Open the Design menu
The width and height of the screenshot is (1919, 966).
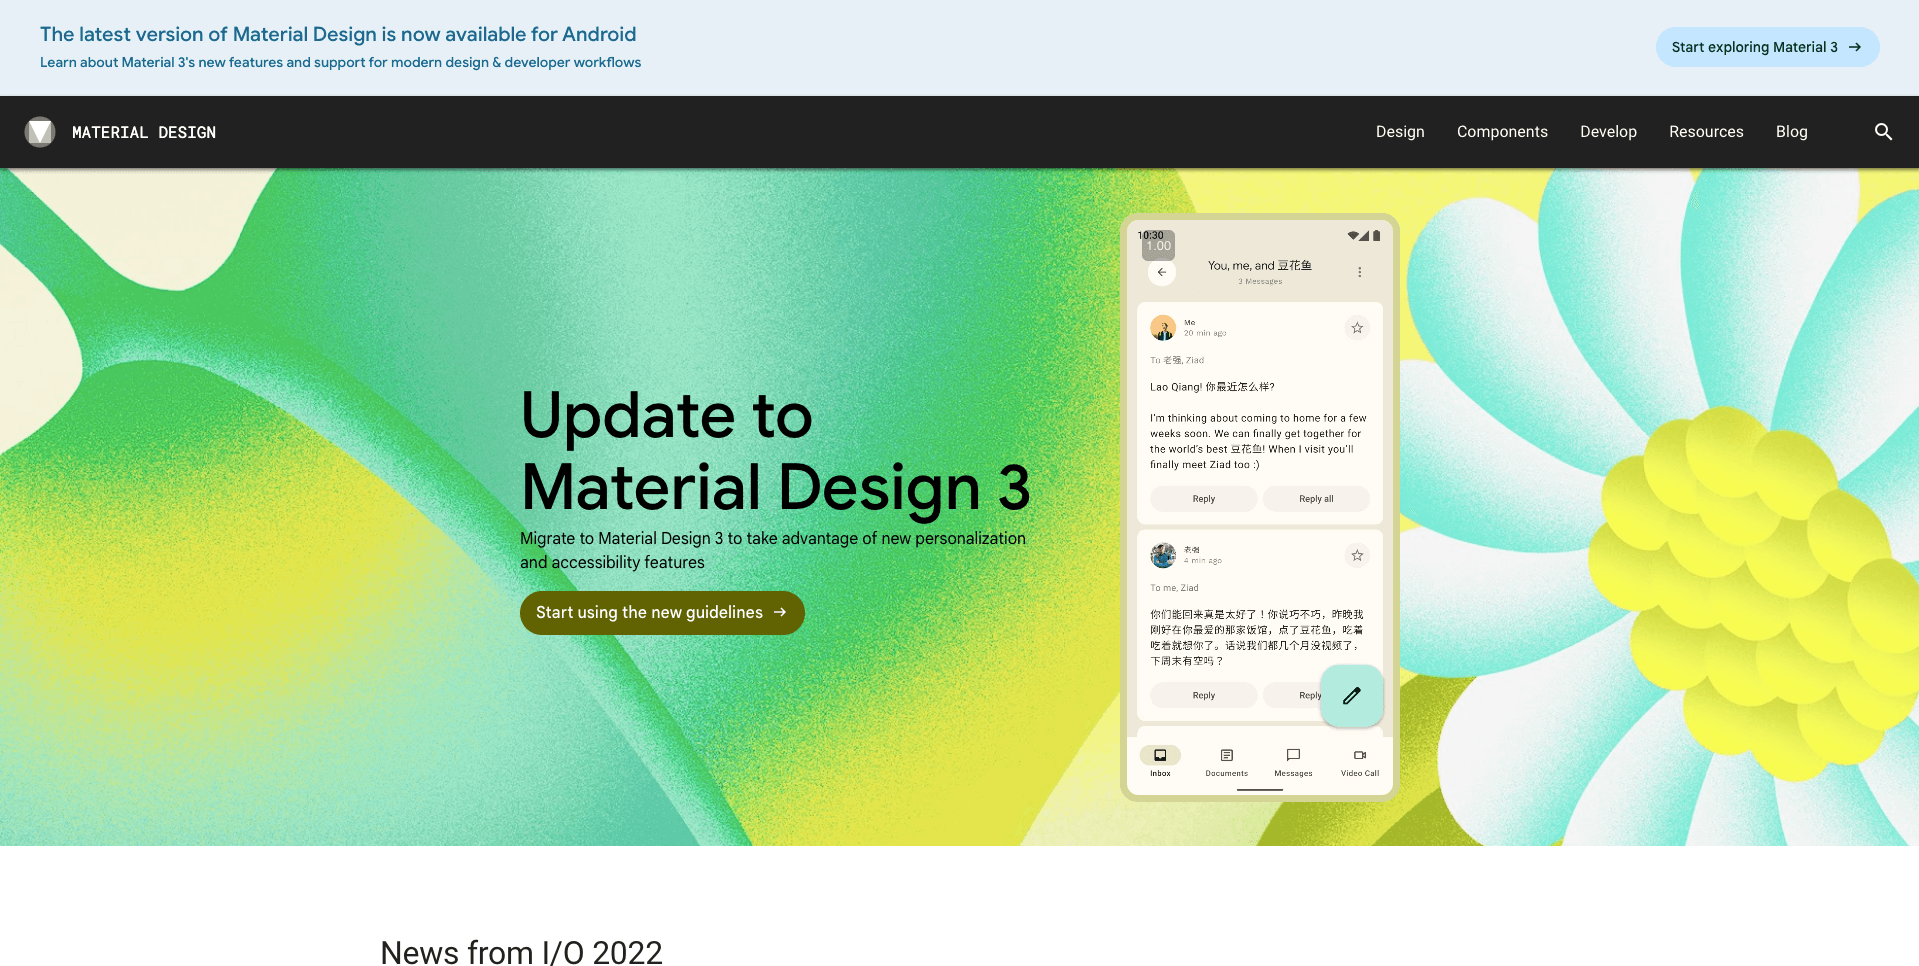point(1400,132)
